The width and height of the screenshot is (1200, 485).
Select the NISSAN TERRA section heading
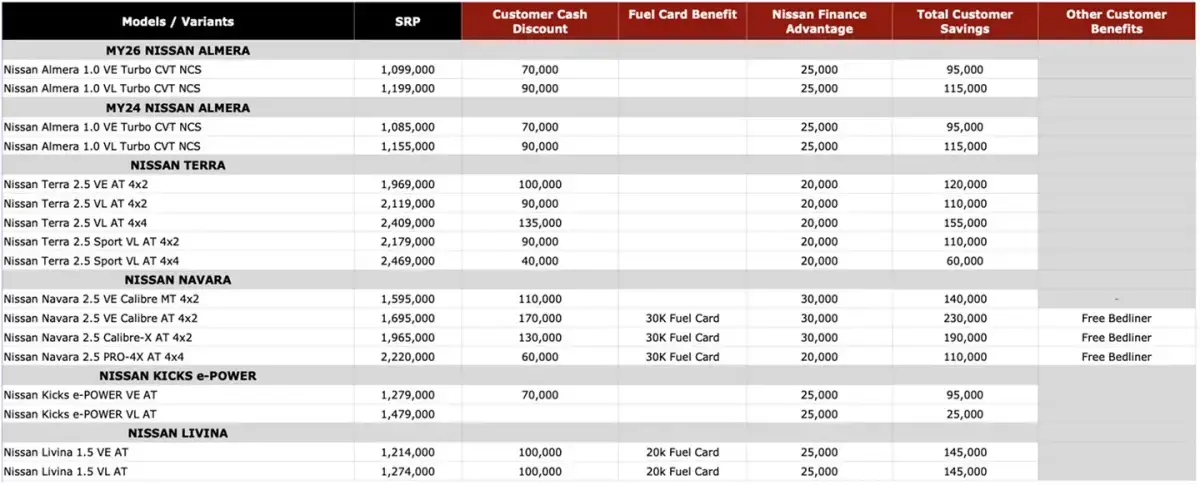pyautogui.click(x=178, y=165)
